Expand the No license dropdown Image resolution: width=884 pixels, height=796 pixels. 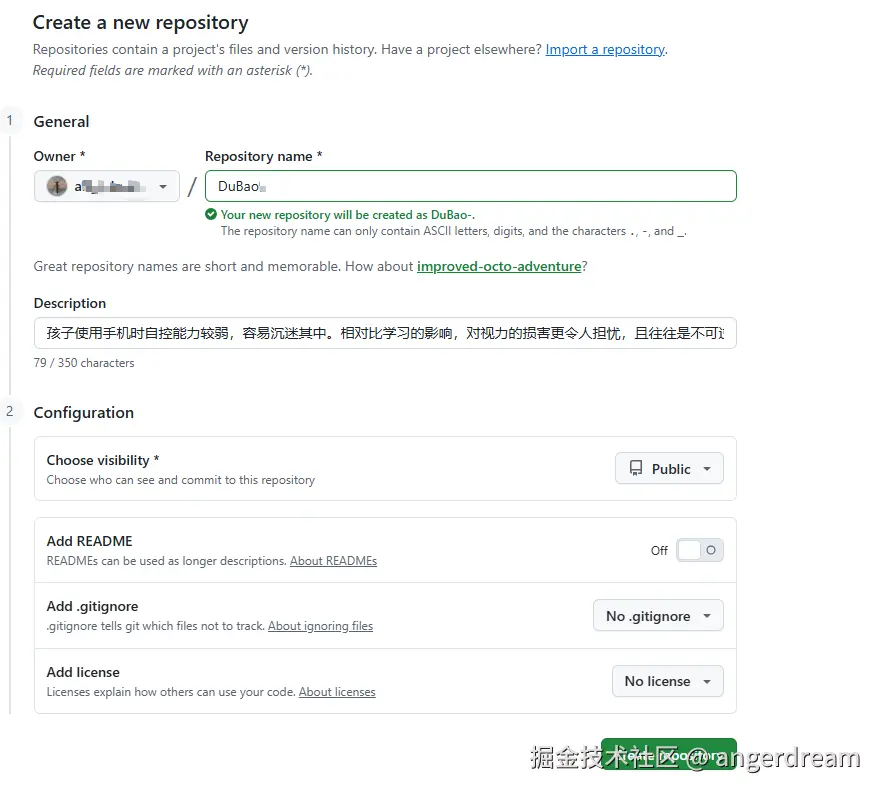[x=667, y=681]
